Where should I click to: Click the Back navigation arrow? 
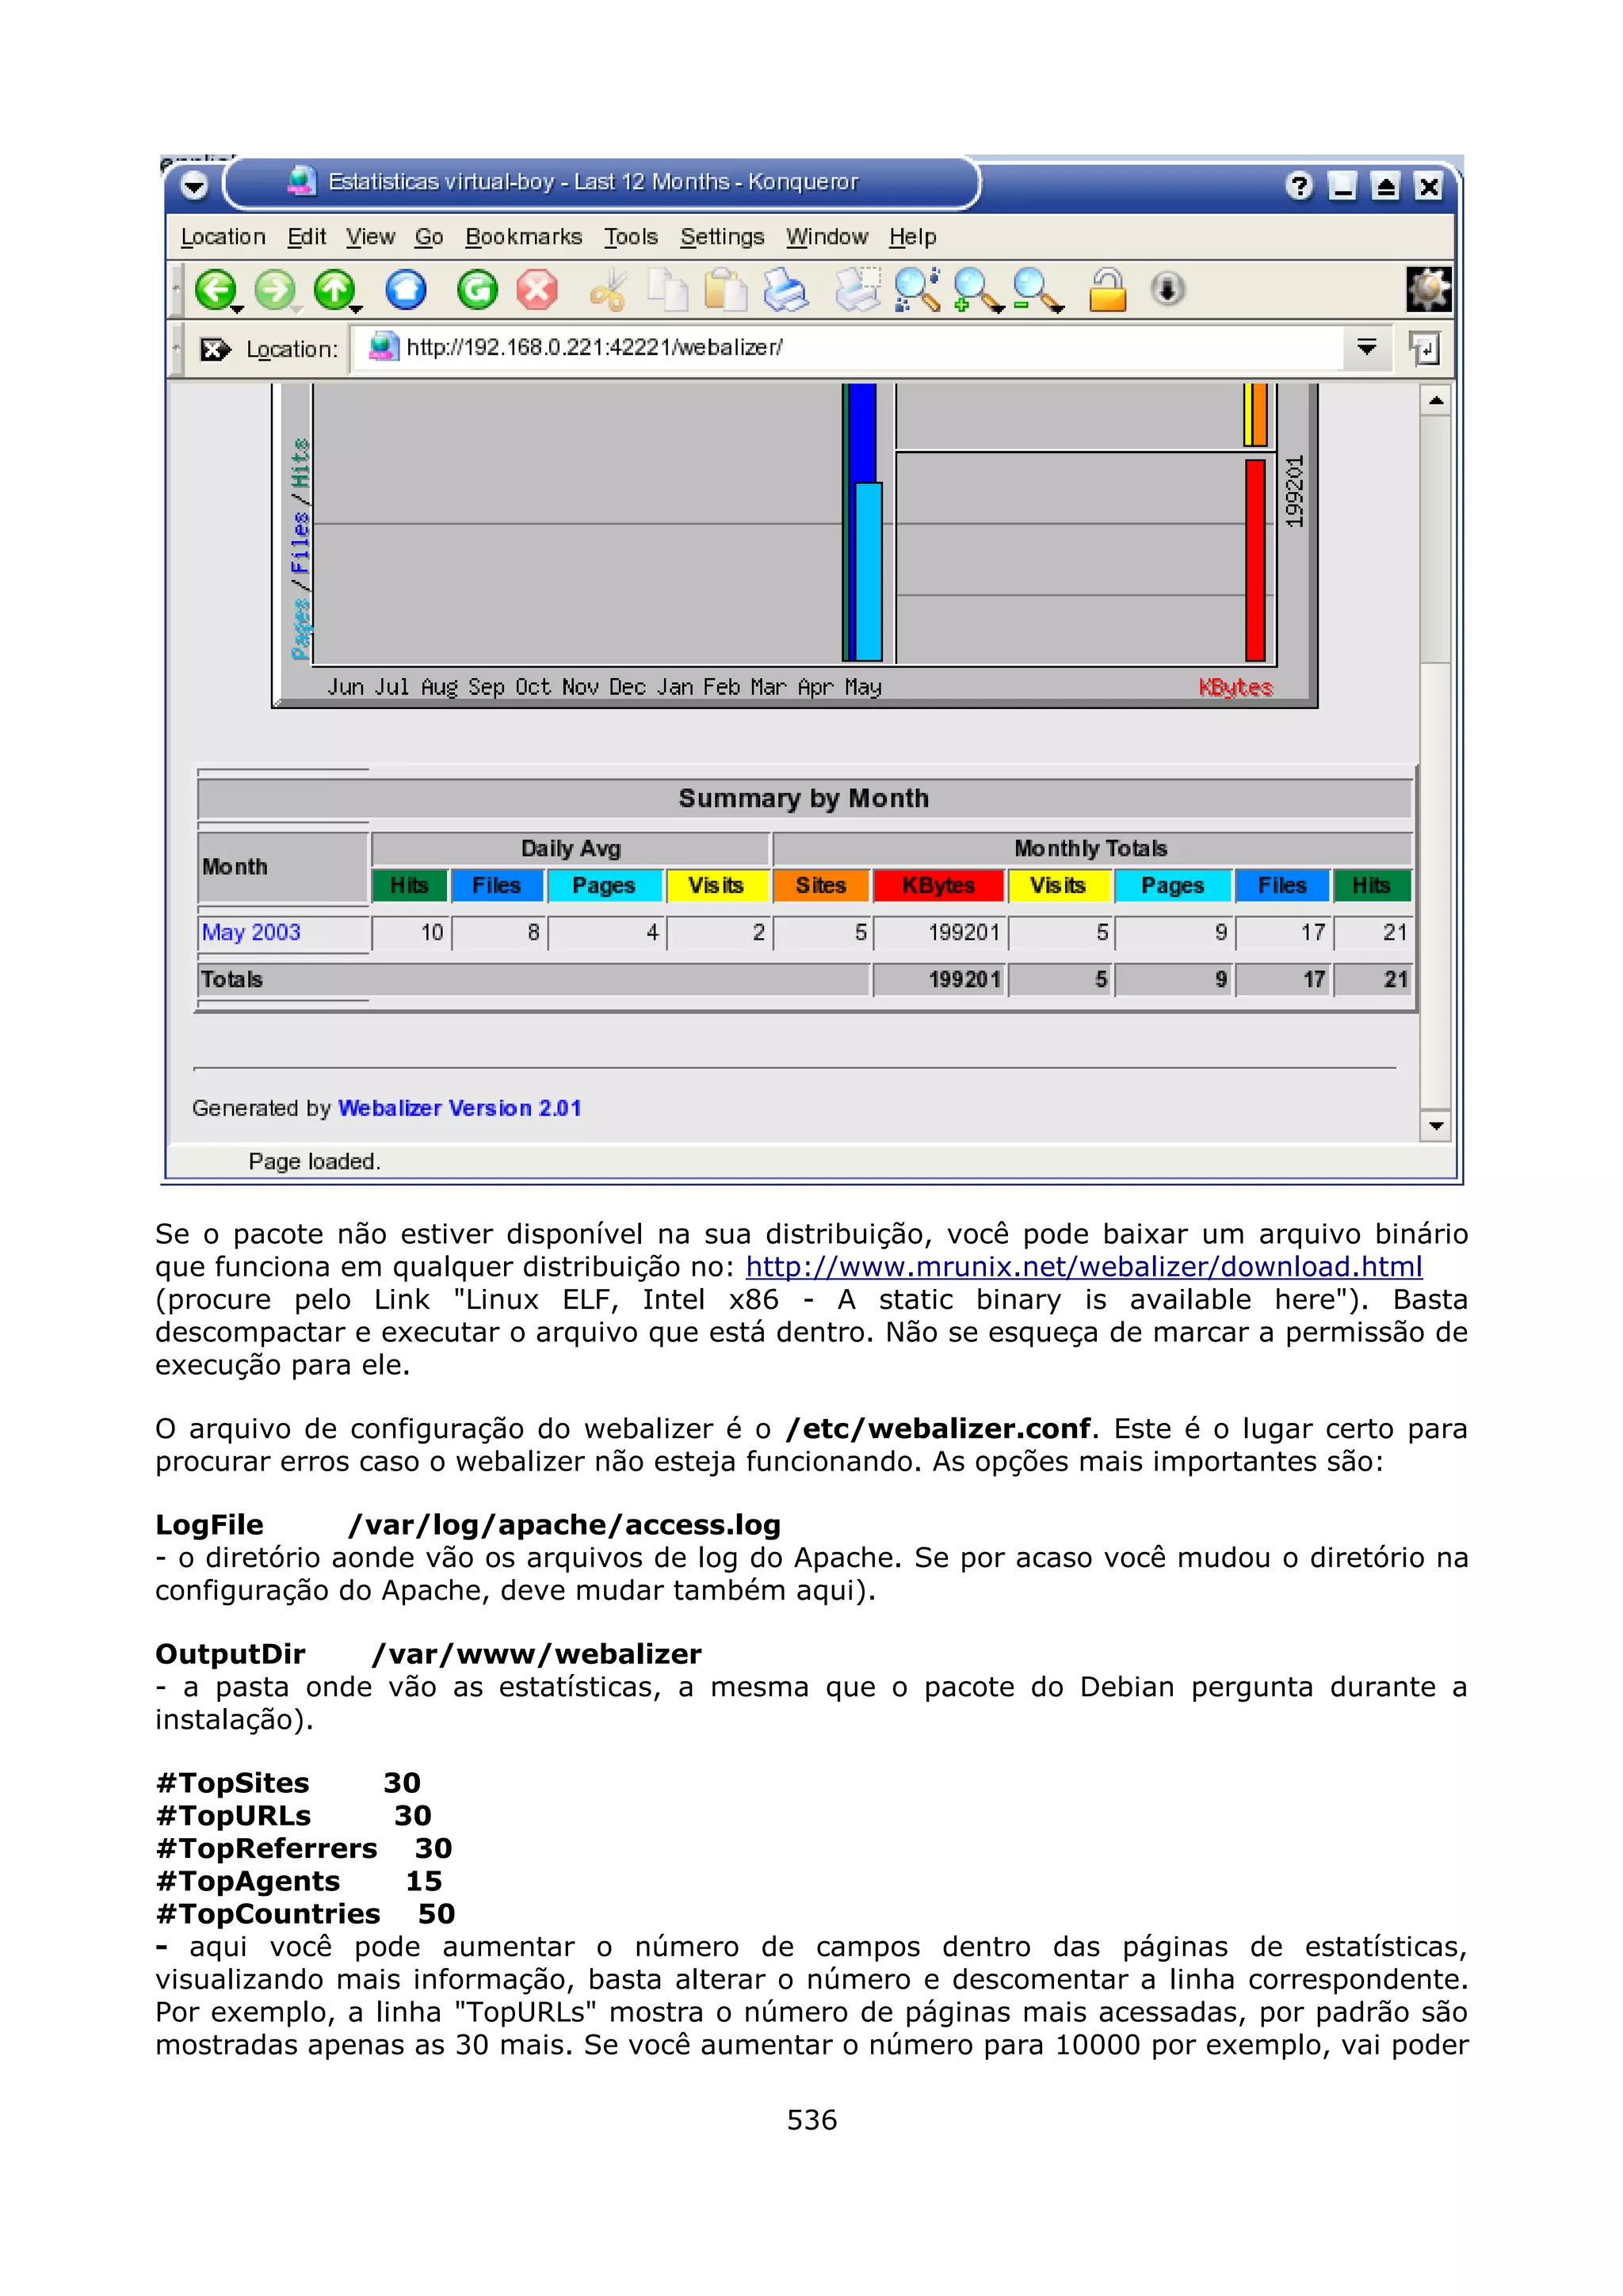coord(214,290)
